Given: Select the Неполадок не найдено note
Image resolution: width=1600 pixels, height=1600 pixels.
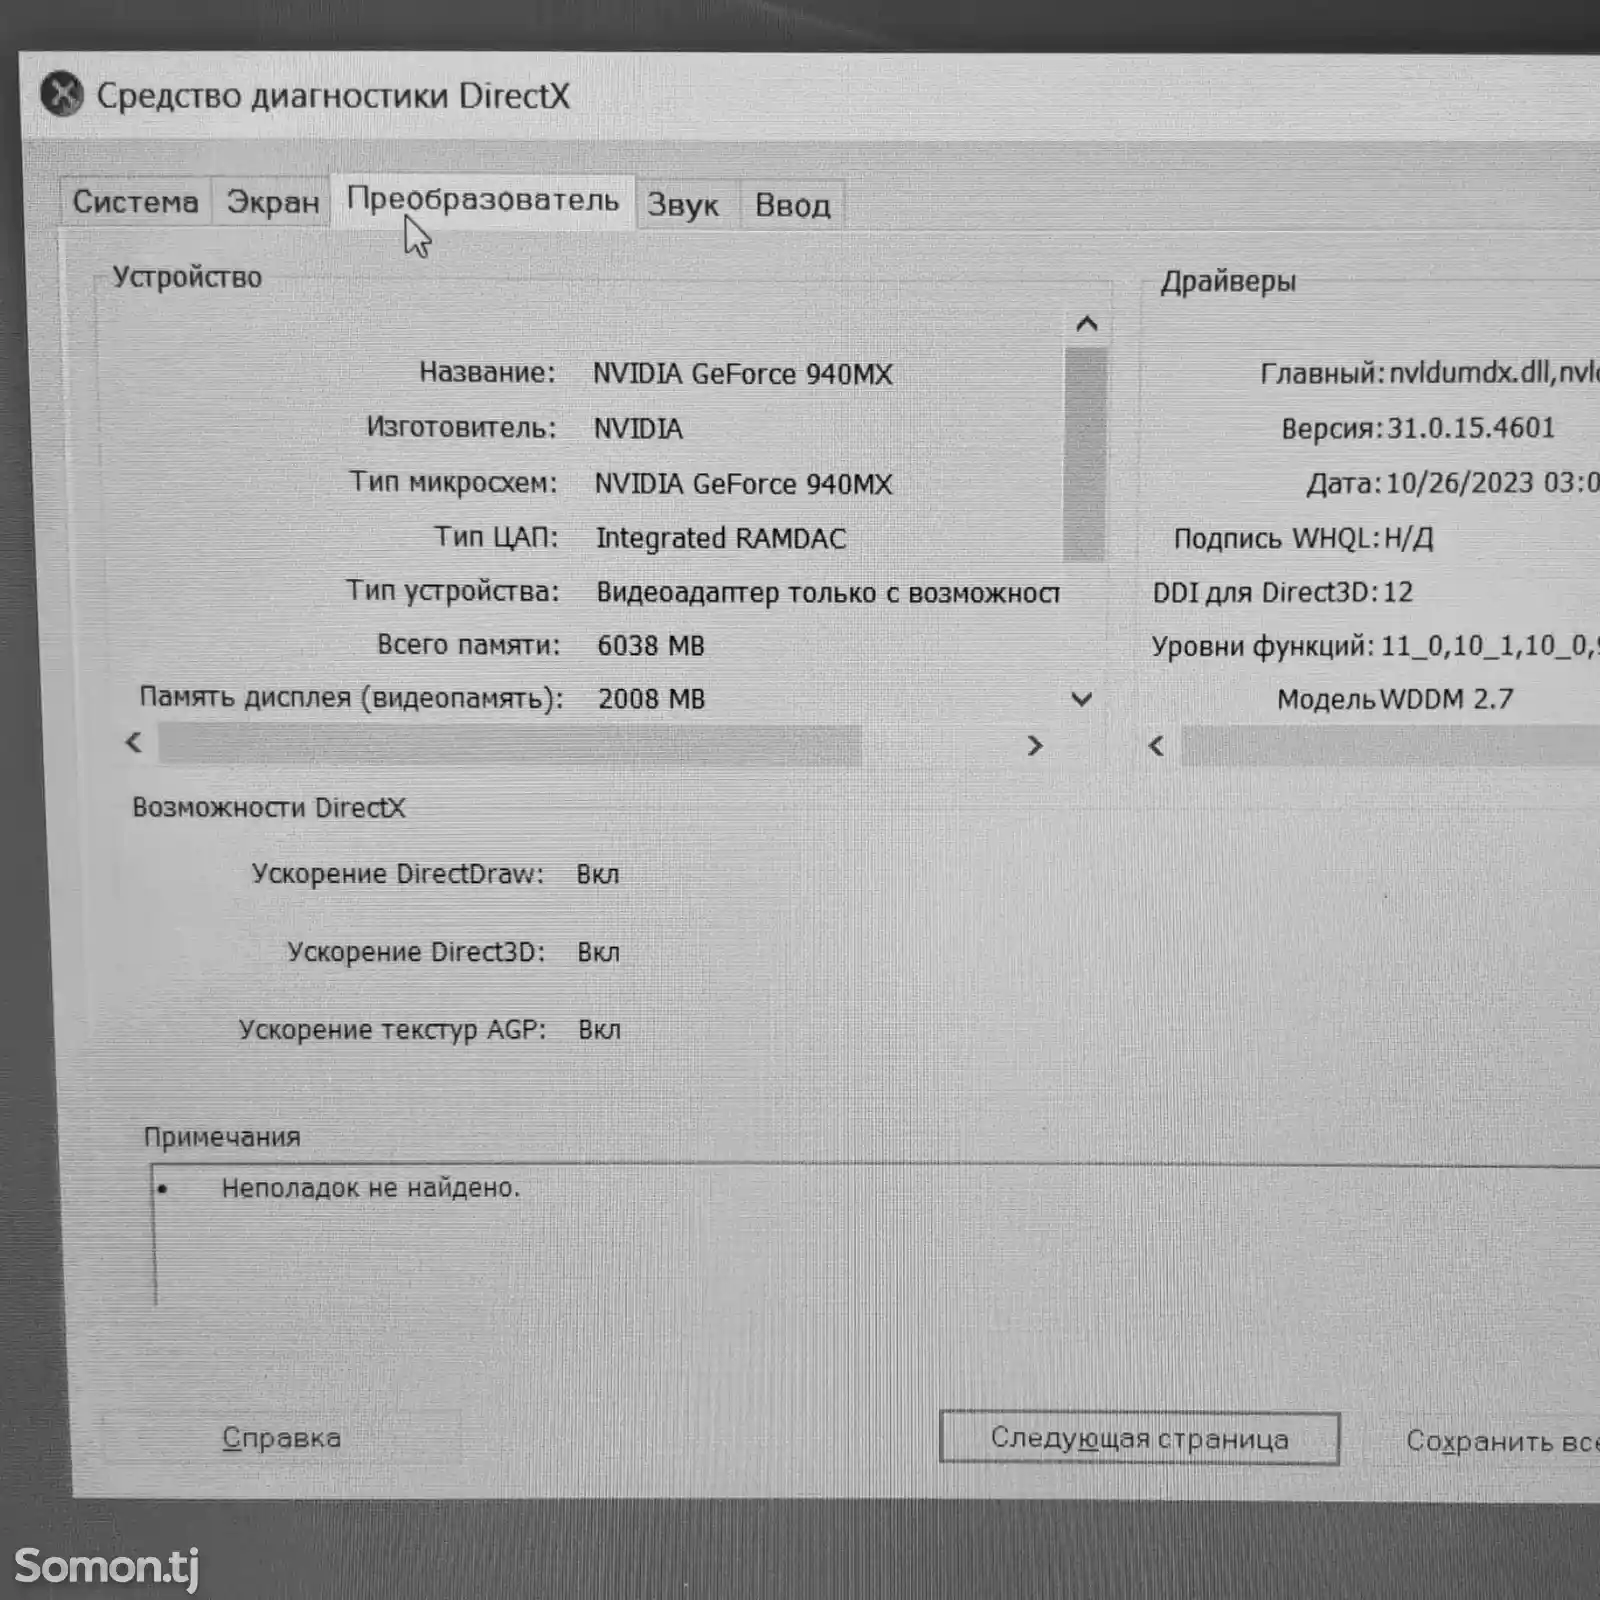Looking at the screenshot, I should pyautogui.click(x=371, y=1188).
